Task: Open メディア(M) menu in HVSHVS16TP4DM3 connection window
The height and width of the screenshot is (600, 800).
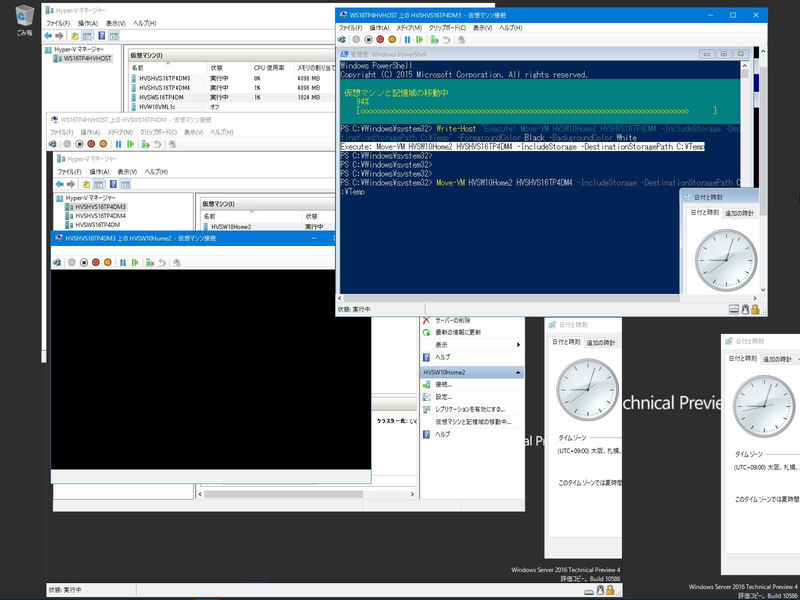Action: (409, 28)
